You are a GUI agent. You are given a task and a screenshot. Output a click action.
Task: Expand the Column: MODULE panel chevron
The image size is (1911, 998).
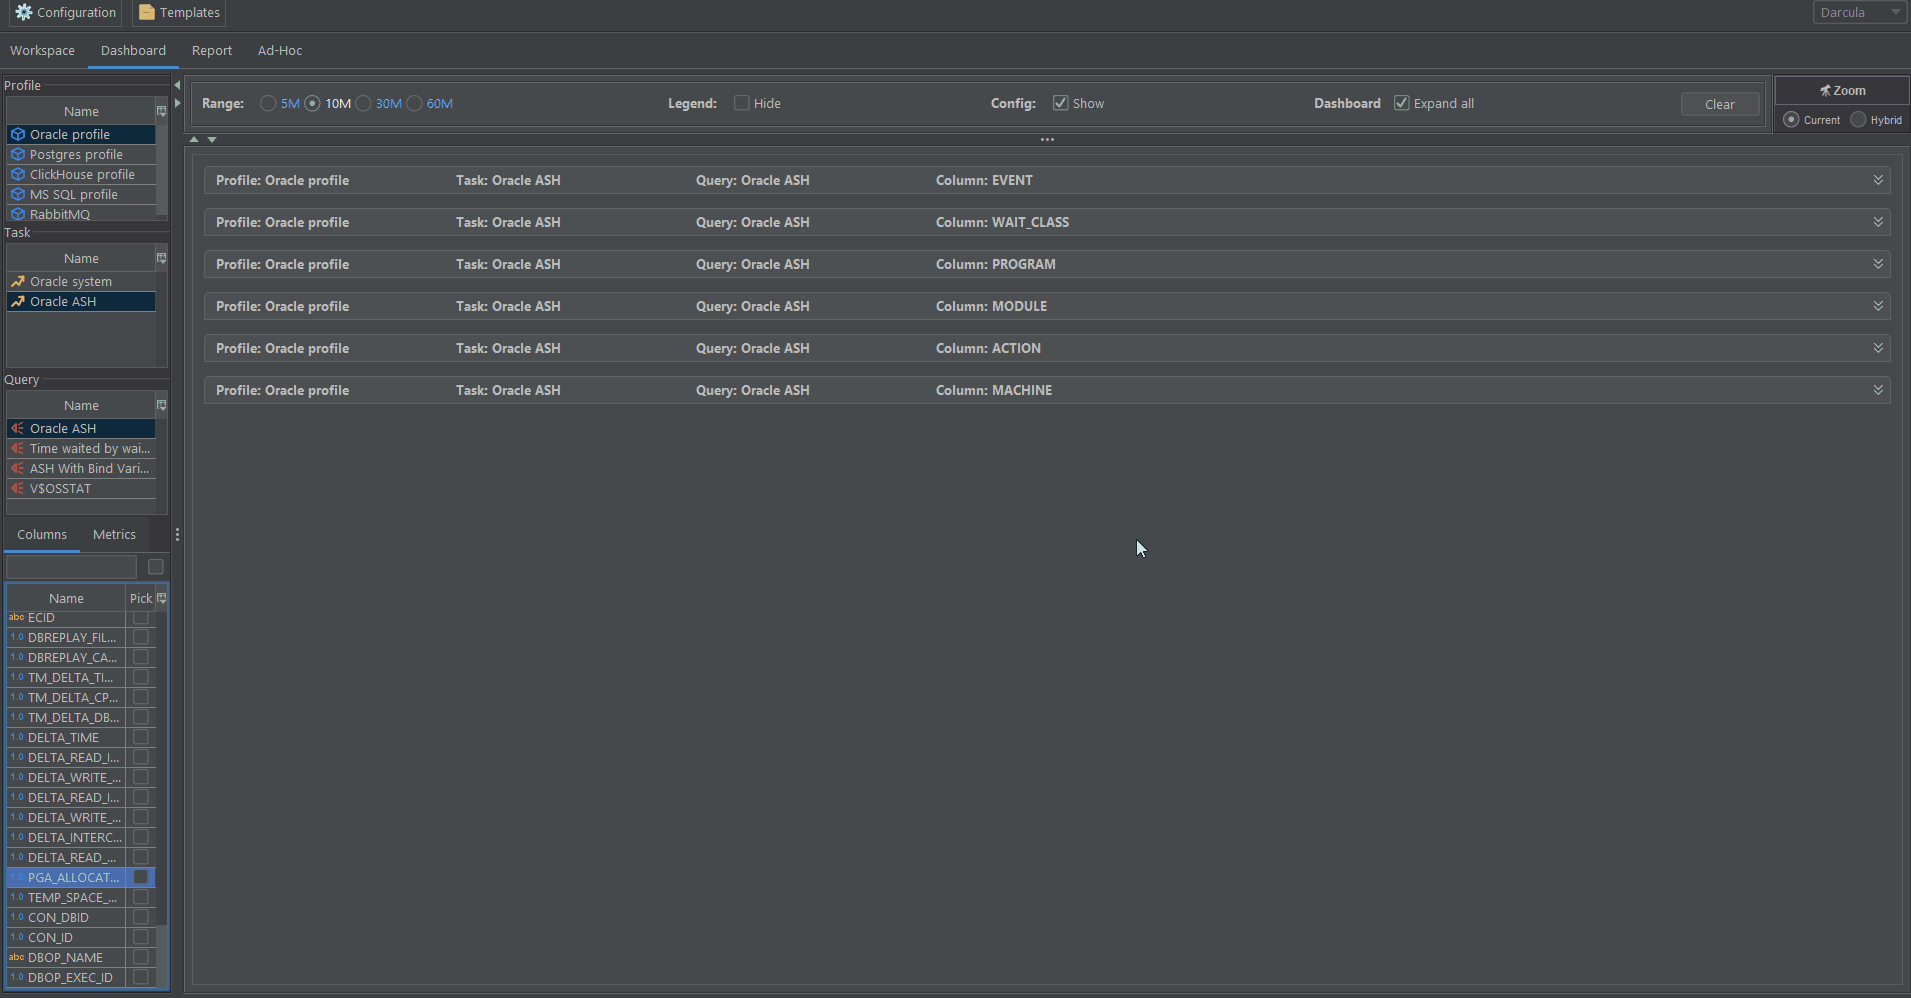click(x=1878, y=306)
